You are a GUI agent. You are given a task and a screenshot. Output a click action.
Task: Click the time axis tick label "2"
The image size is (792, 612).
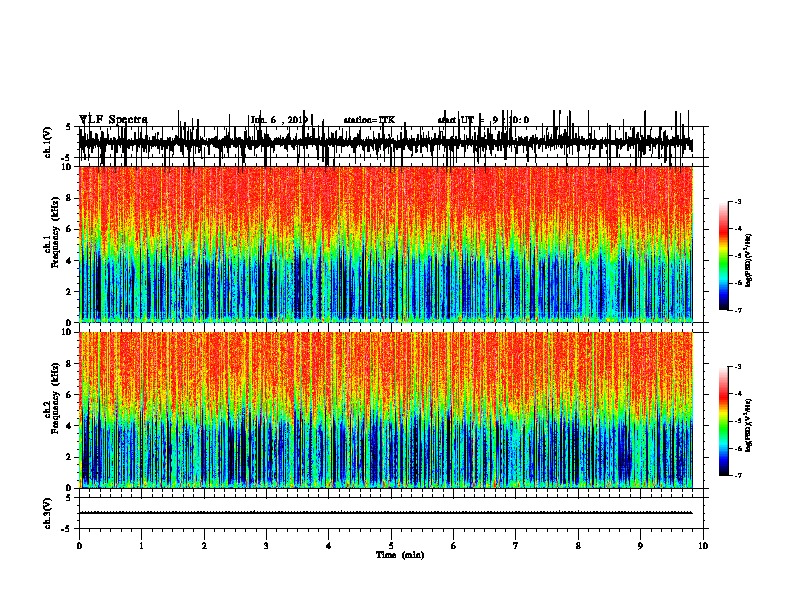click(204, 546)
